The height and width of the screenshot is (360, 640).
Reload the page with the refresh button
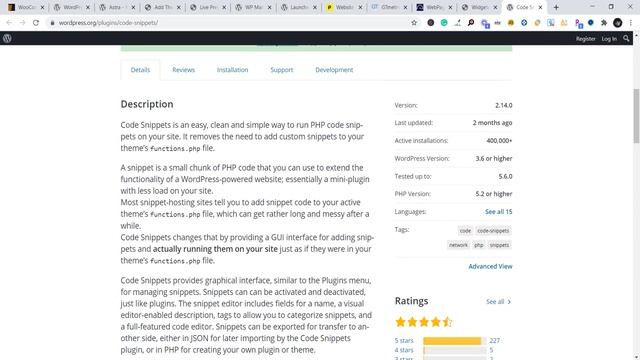(x=36, y=23)
